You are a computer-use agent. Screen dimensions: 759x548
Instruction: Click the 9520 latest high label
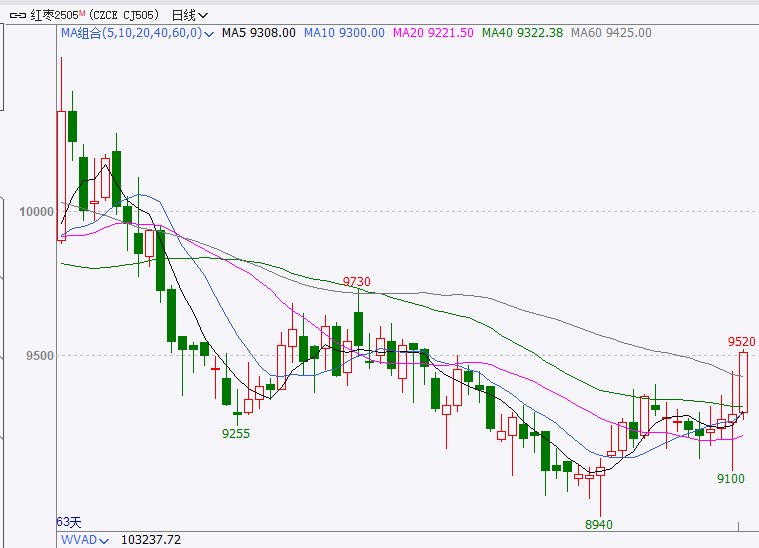[x=742, y=342]
